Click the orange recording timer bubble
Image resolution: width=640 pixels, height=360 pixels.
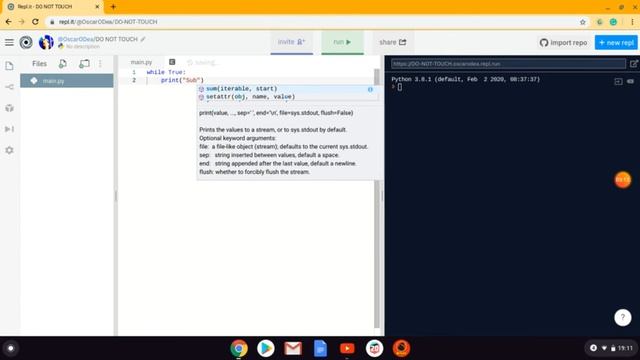click(623, 180)
